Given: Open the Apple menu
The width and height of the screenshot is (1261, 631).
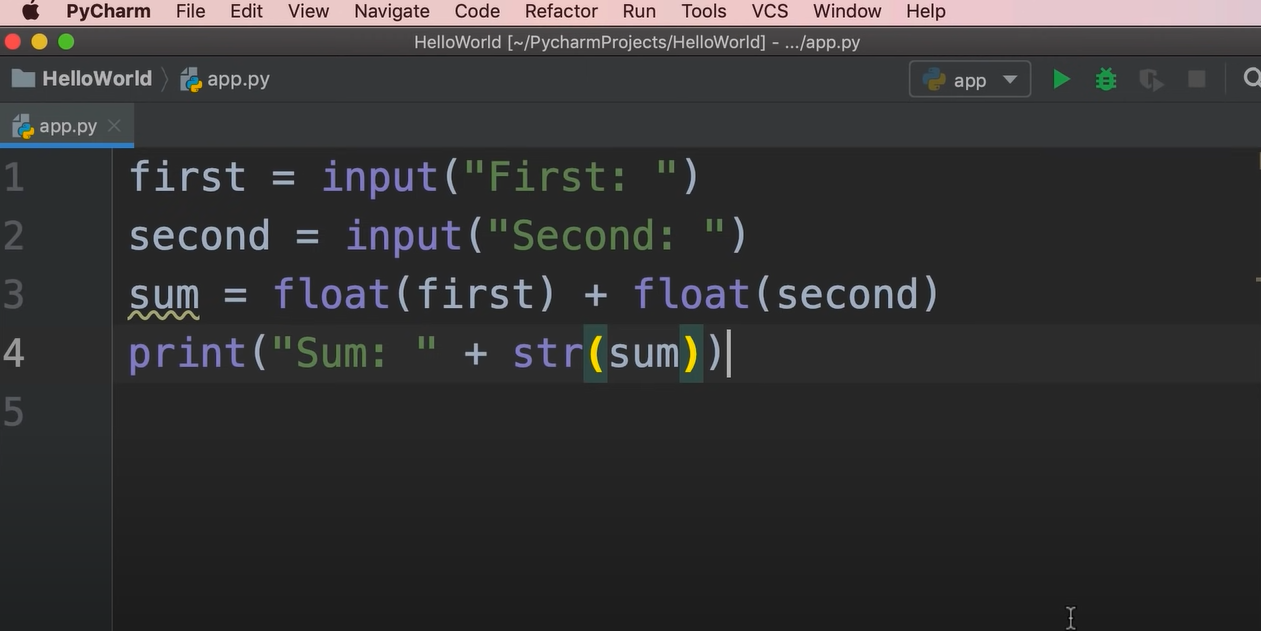Looking at the screenshot, I should coord(30,11).
